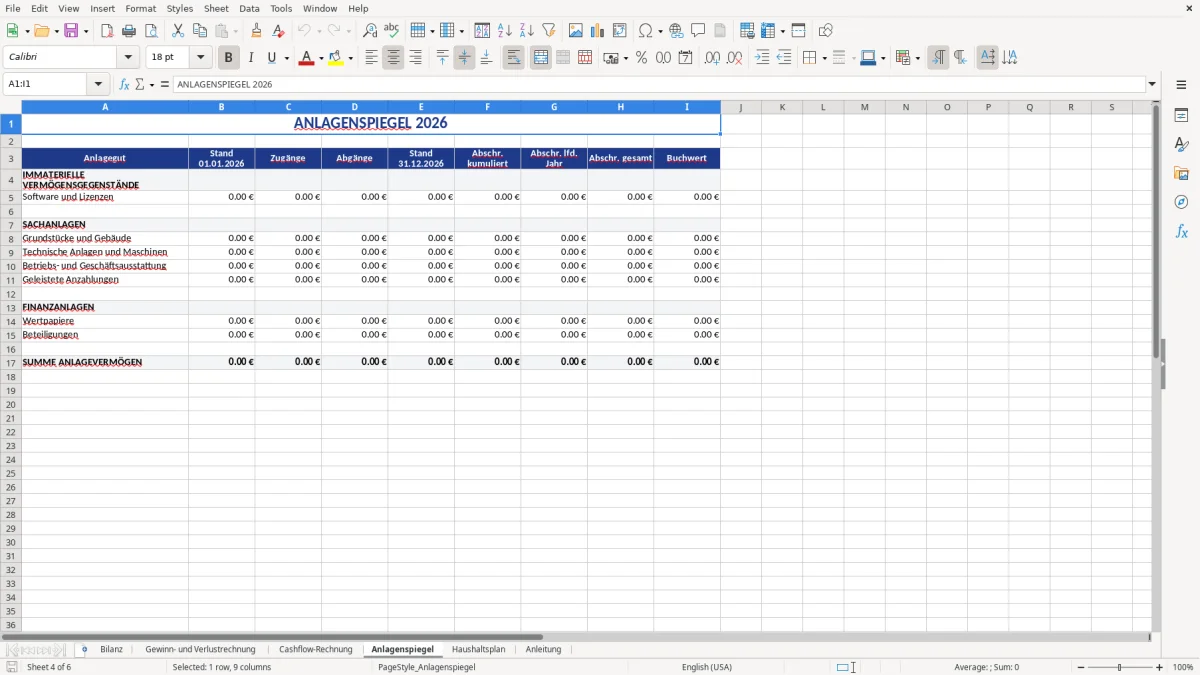
Task: Sort data ascending
Action: click(x=503, y=29)
